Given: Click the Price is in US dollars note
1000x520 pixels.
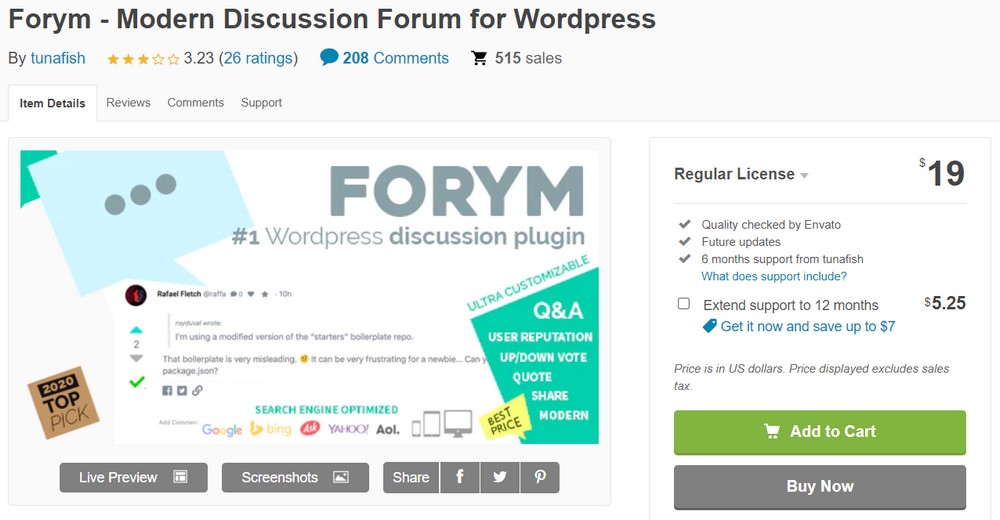Looking at the screenshot, I should click(811, 377).
